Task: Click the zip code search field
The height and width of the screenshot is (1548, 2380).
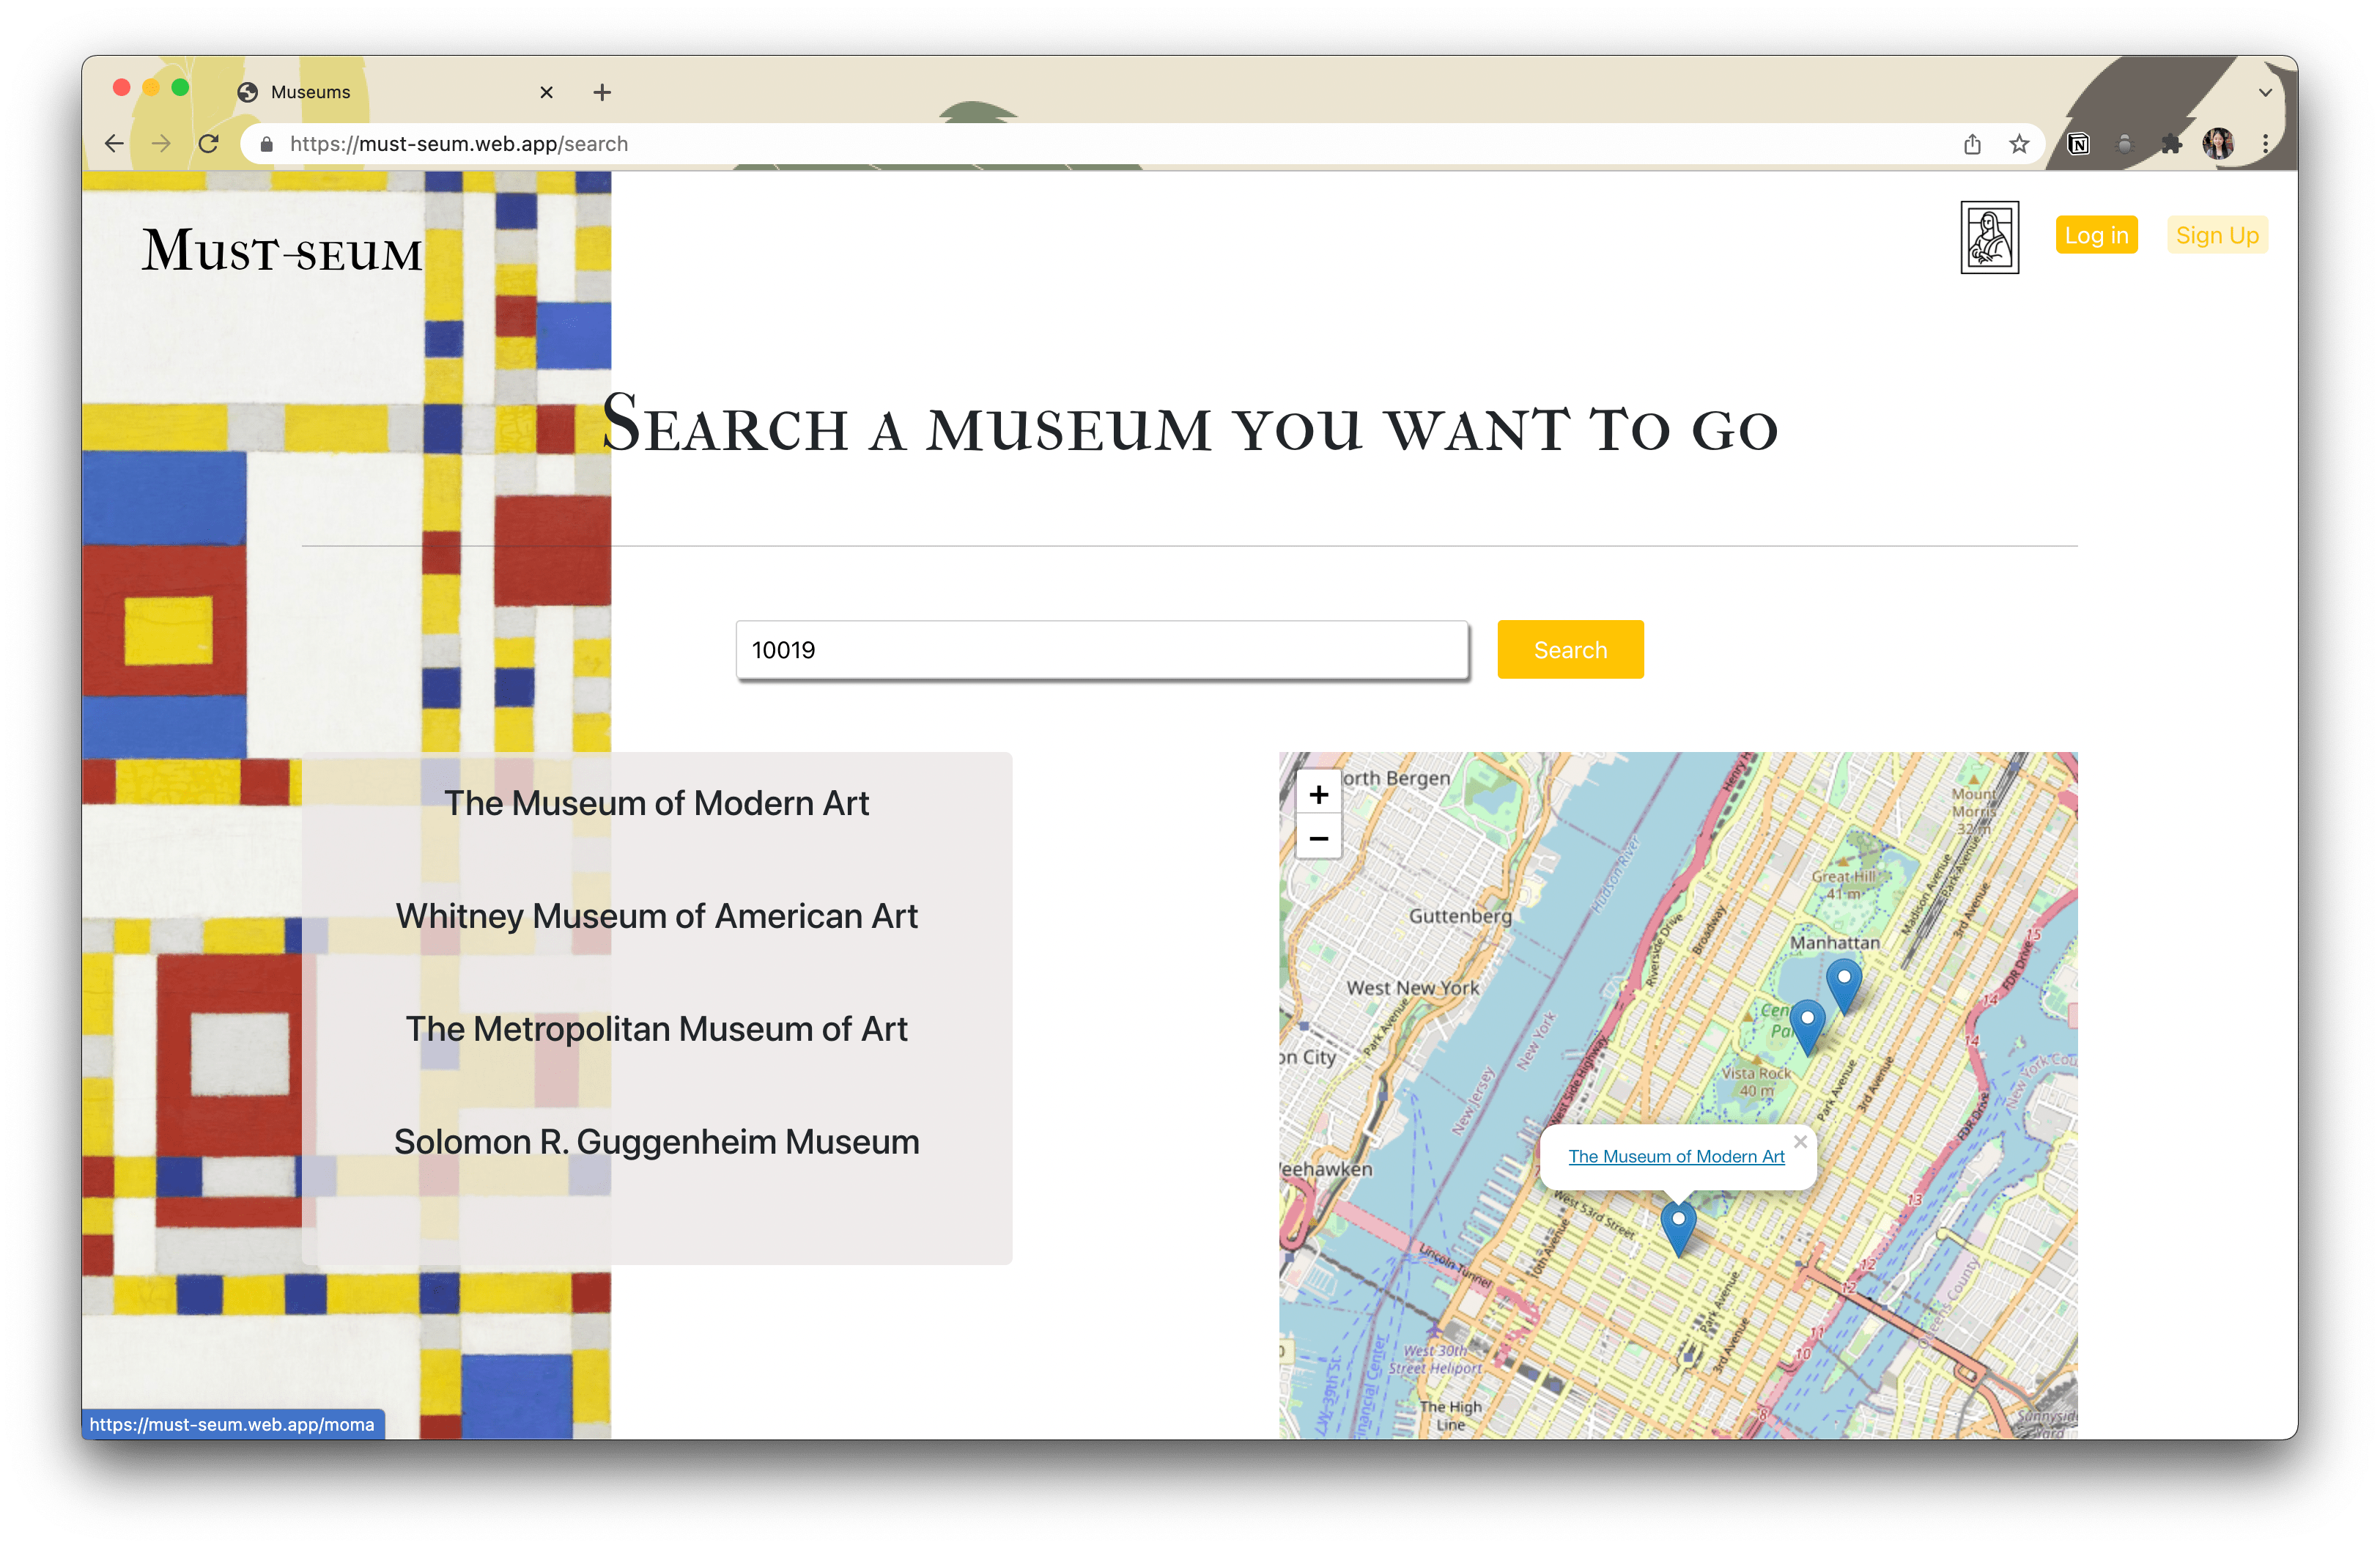Action: click(x=1101, y=650)
